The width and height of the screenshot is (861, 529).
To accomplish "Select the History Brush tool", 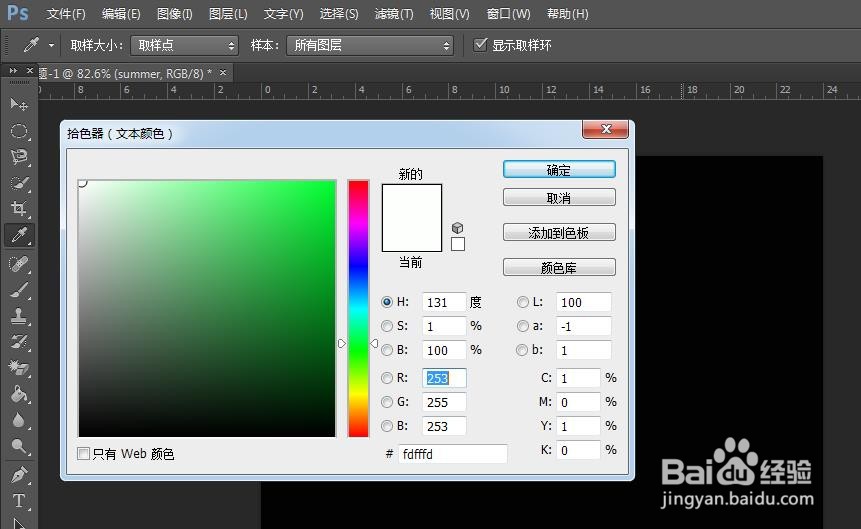I will pos(19,342).
